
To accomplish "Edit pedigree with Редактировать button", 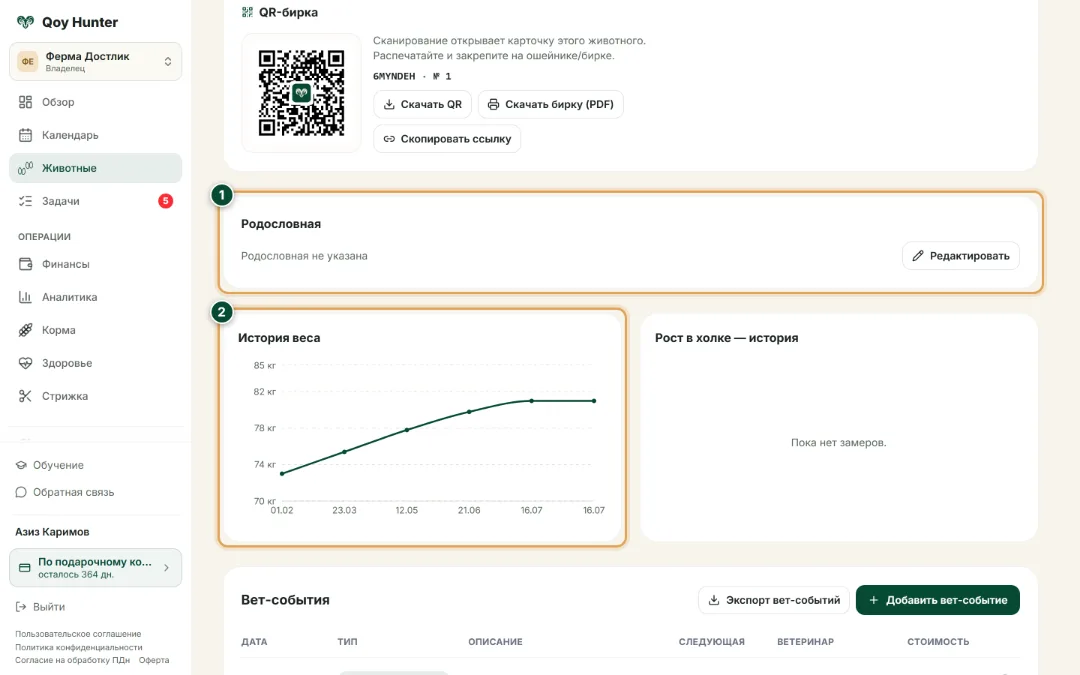I will [x=961, y=256].
